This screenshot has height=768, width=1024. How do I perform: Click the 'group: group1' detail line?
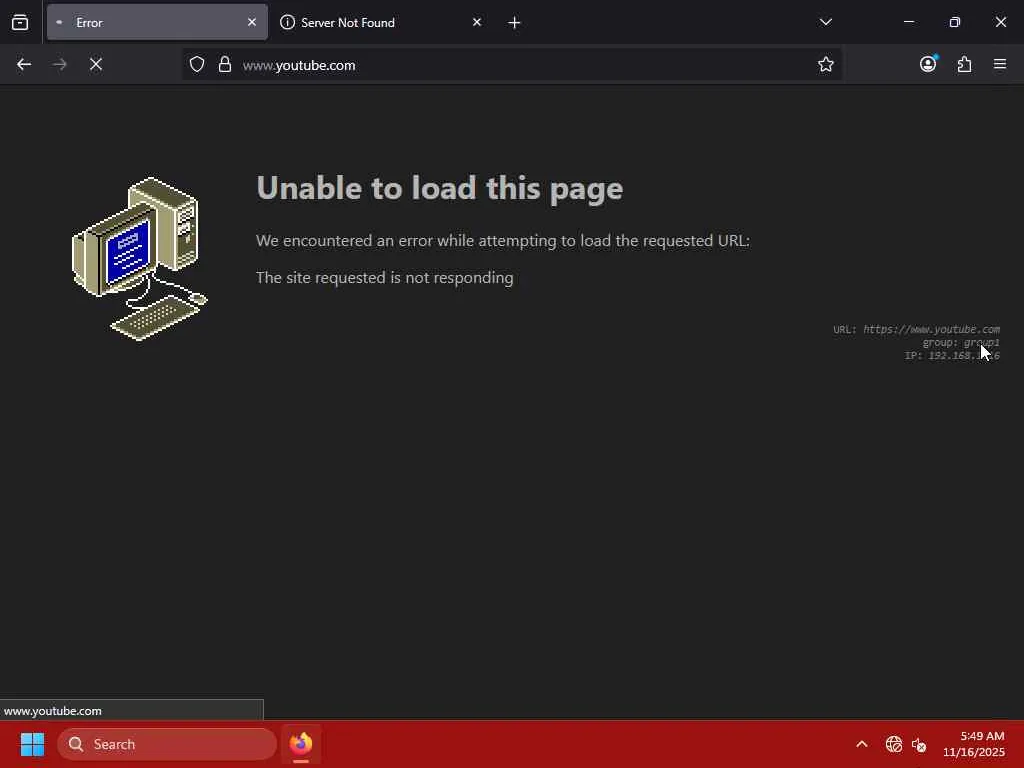tap(961, 342)
